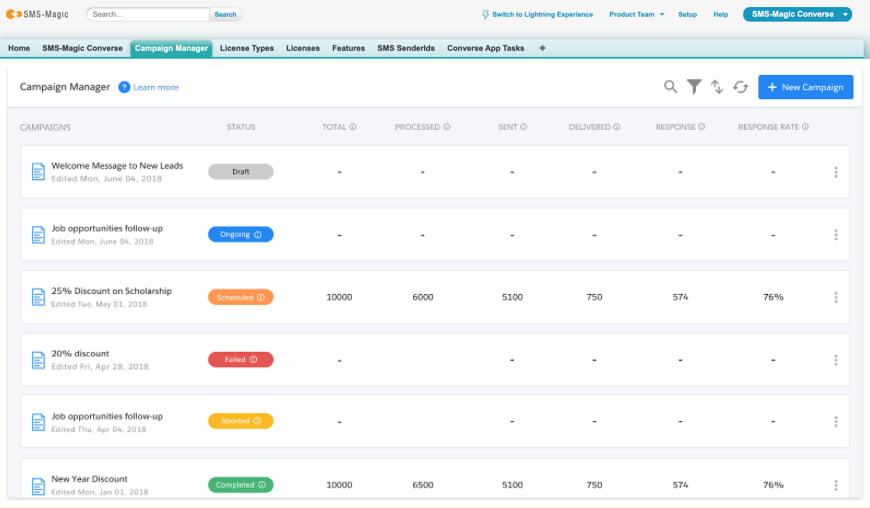Open more options for Ongoing Job opportunities row
The image size is (870, 508).
pyautogui.click(x=836, y=235)
